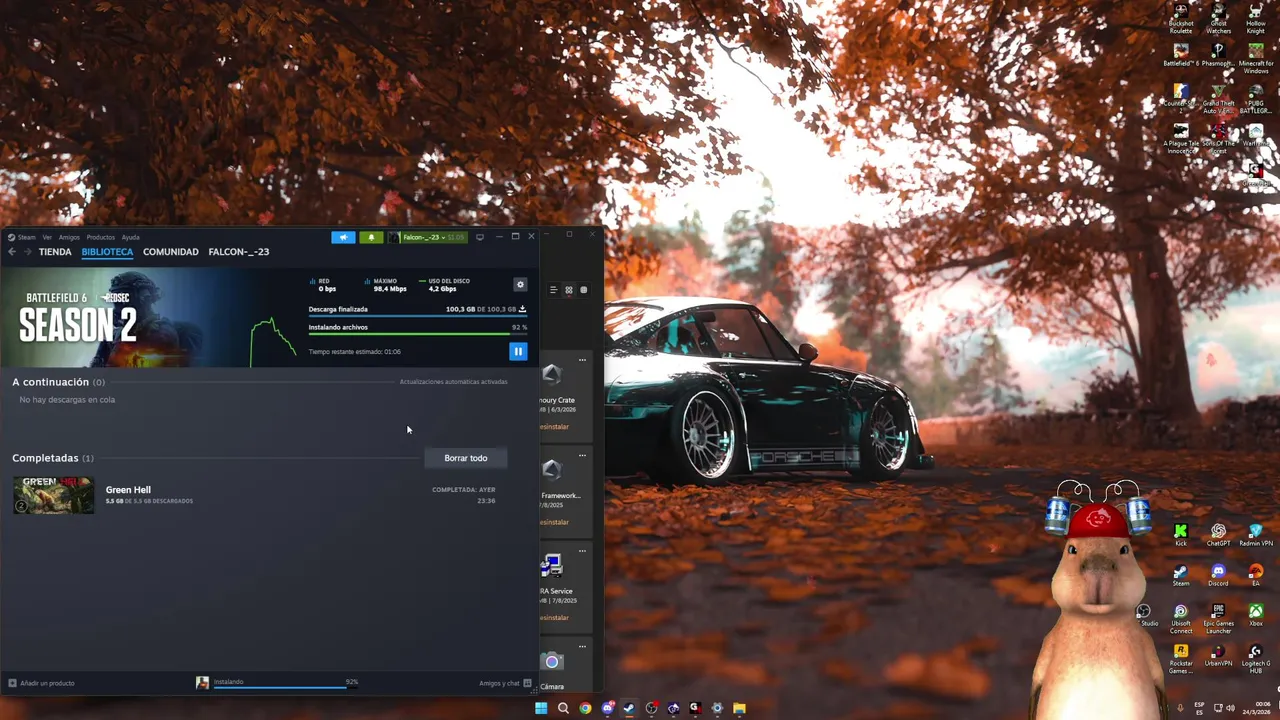
Task: Open PUBG BATTLEGROUNDS desktop shortcut
Action: click(x=1256, y=98)
